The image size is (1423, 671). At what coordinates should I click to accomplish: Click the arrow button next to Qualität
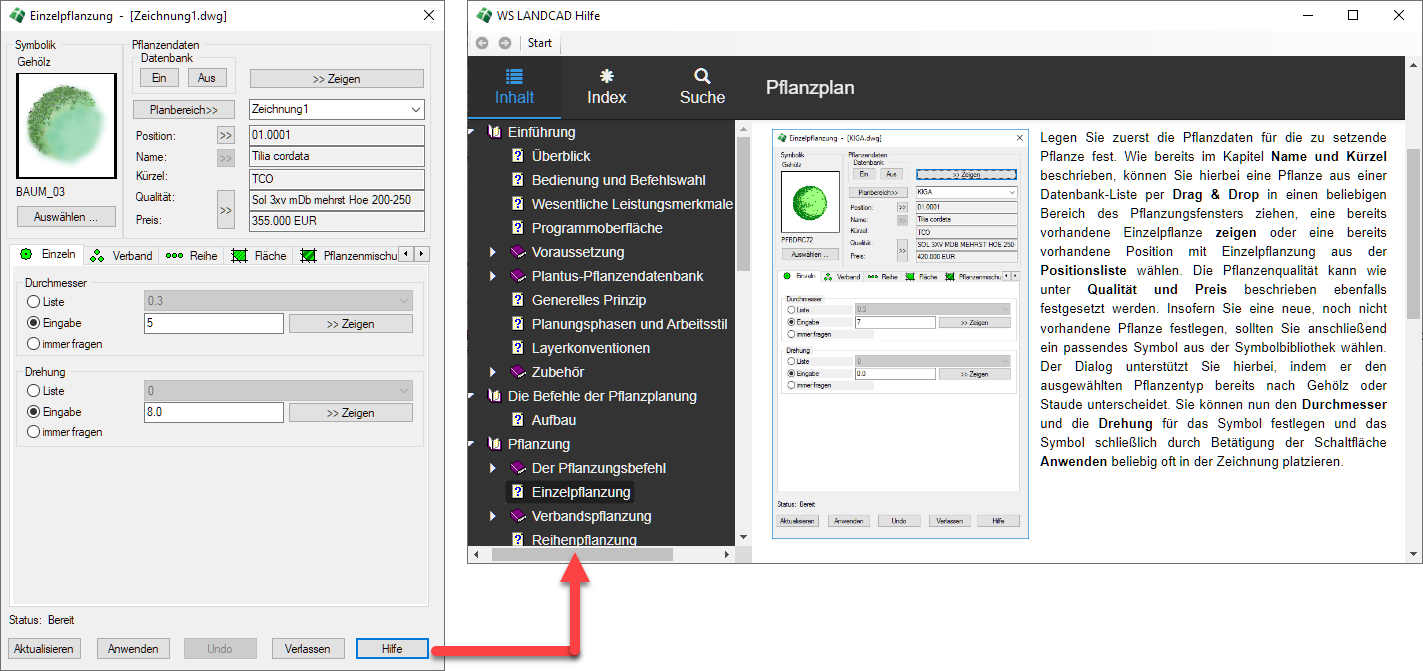(x=226, y=209)
